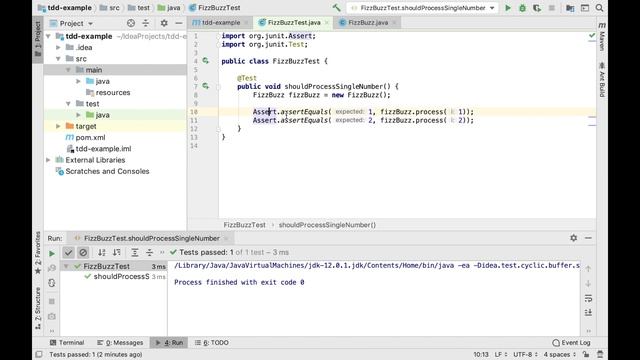The height and width of the screenshot is (360, 640).
Task: Toggle tool window quick access in bottom-left corner
Action: [x=39, y=354]
